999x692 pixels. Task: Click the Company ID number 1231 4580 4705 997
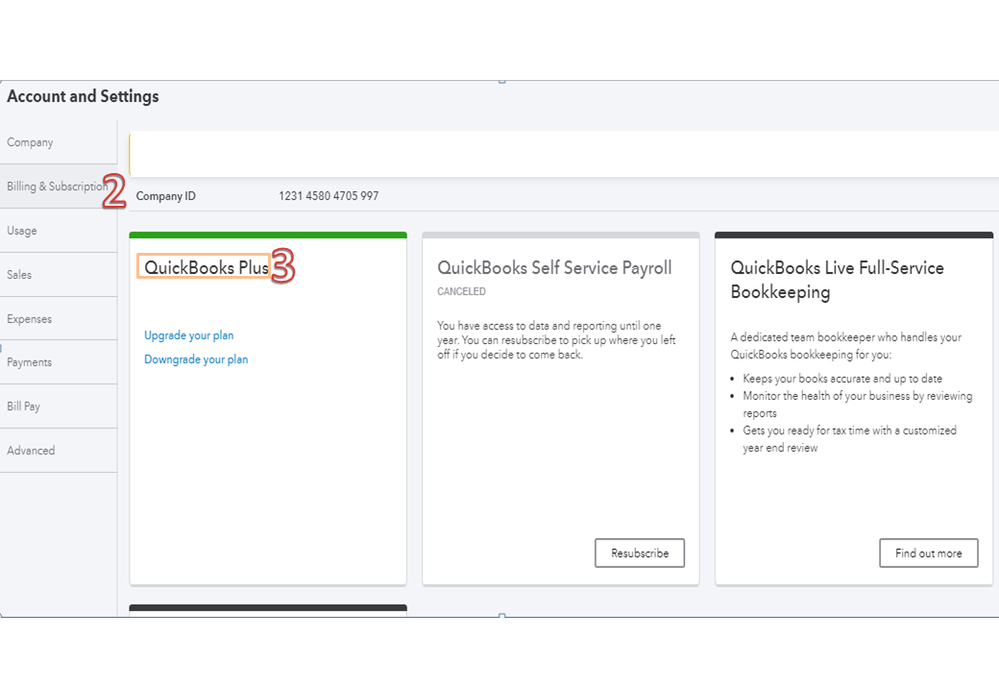328,197
